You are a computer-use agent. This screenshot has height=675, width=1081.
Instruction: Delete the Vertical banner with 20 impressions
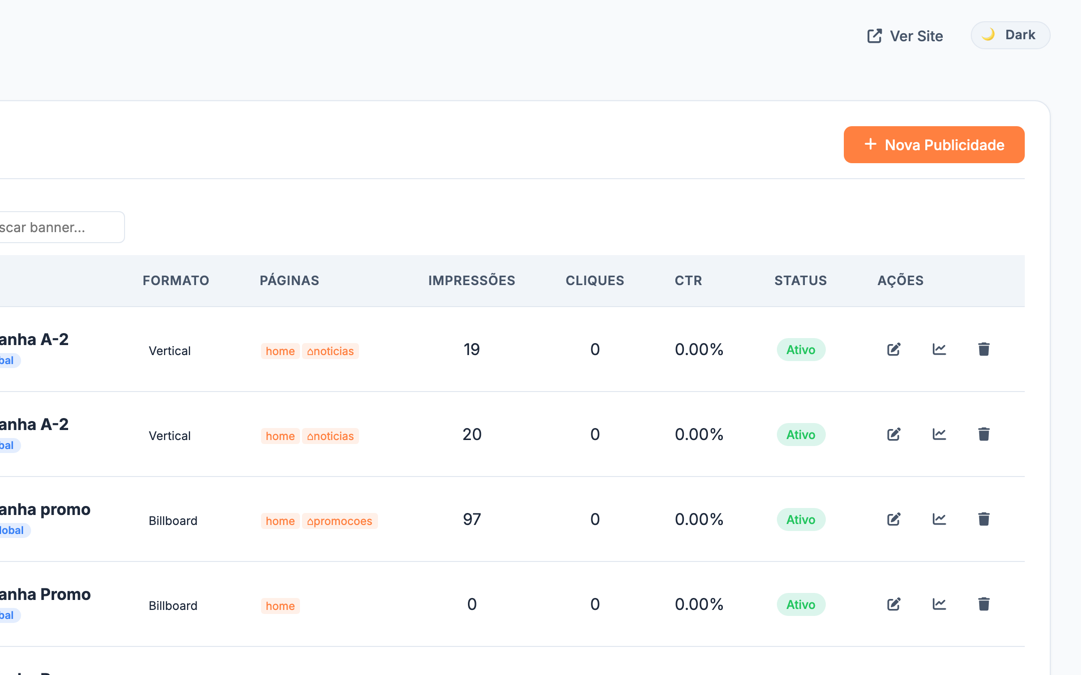tap(984, 434)
